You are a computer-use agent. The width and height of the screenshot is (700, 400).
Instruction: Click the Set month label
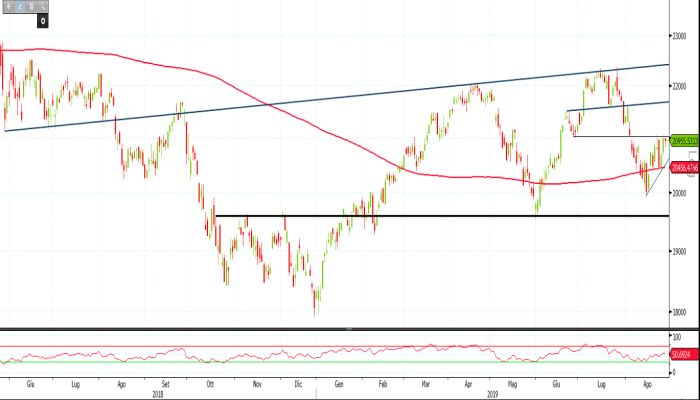(166, 384)
